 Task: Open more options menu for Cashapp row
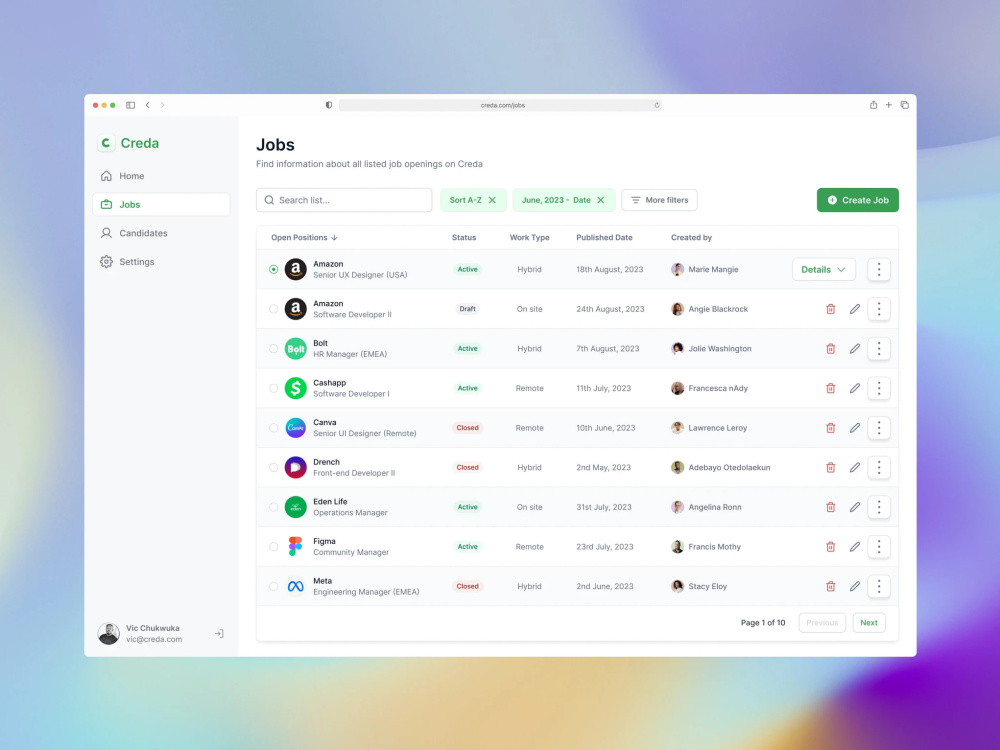(x=879, y=388)
